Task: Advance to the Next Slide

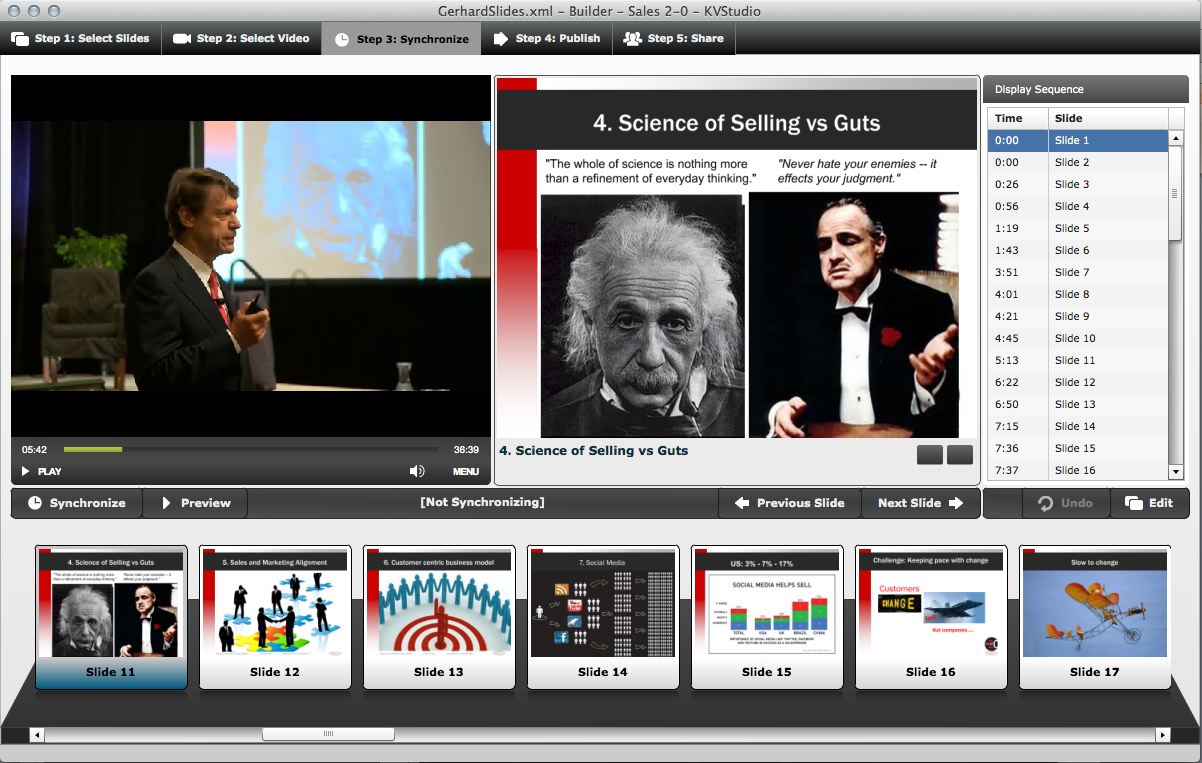Action: click(920, 503)
